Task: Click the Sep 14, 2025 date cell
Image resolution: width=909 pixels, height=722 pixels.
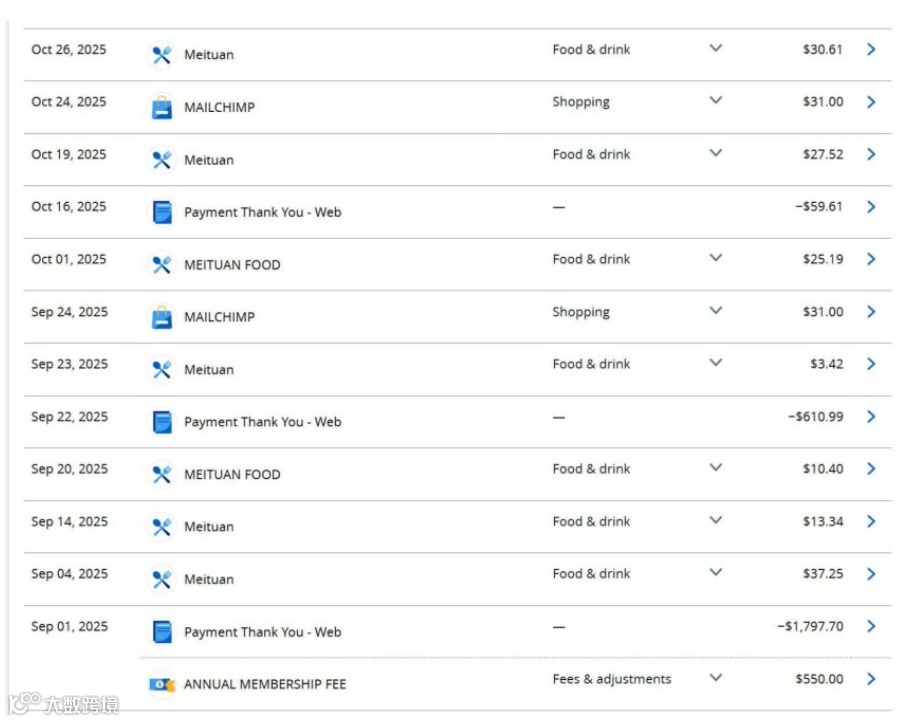Action: click(70, 522)
